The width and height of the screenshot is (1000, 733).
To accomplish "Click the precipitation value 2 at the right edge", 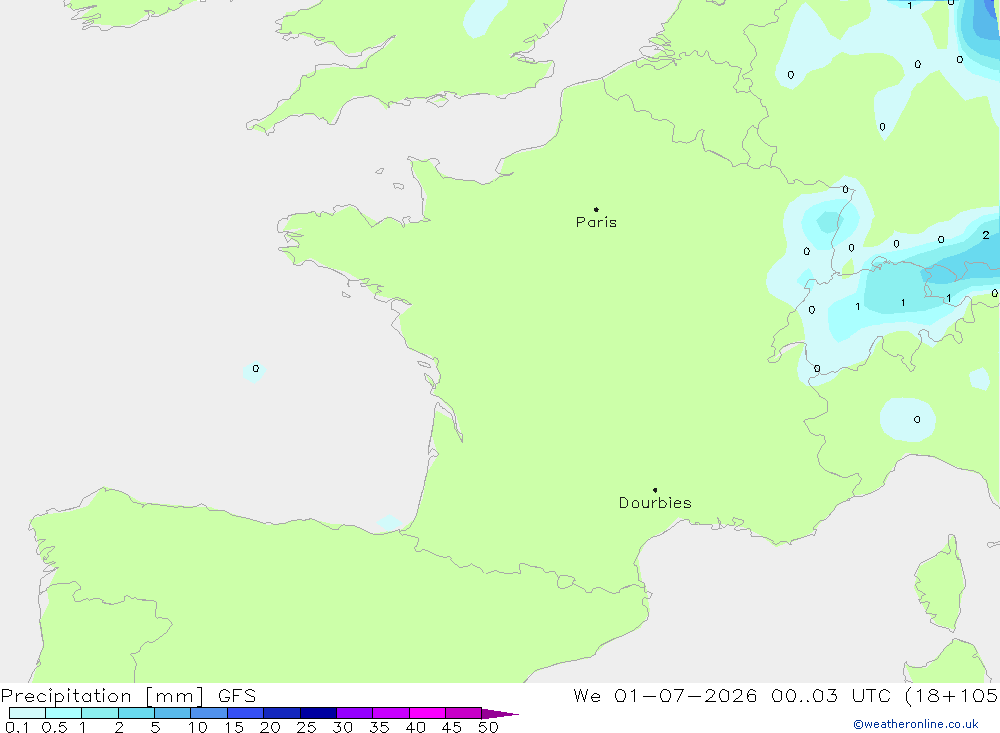I will [986, 235].
